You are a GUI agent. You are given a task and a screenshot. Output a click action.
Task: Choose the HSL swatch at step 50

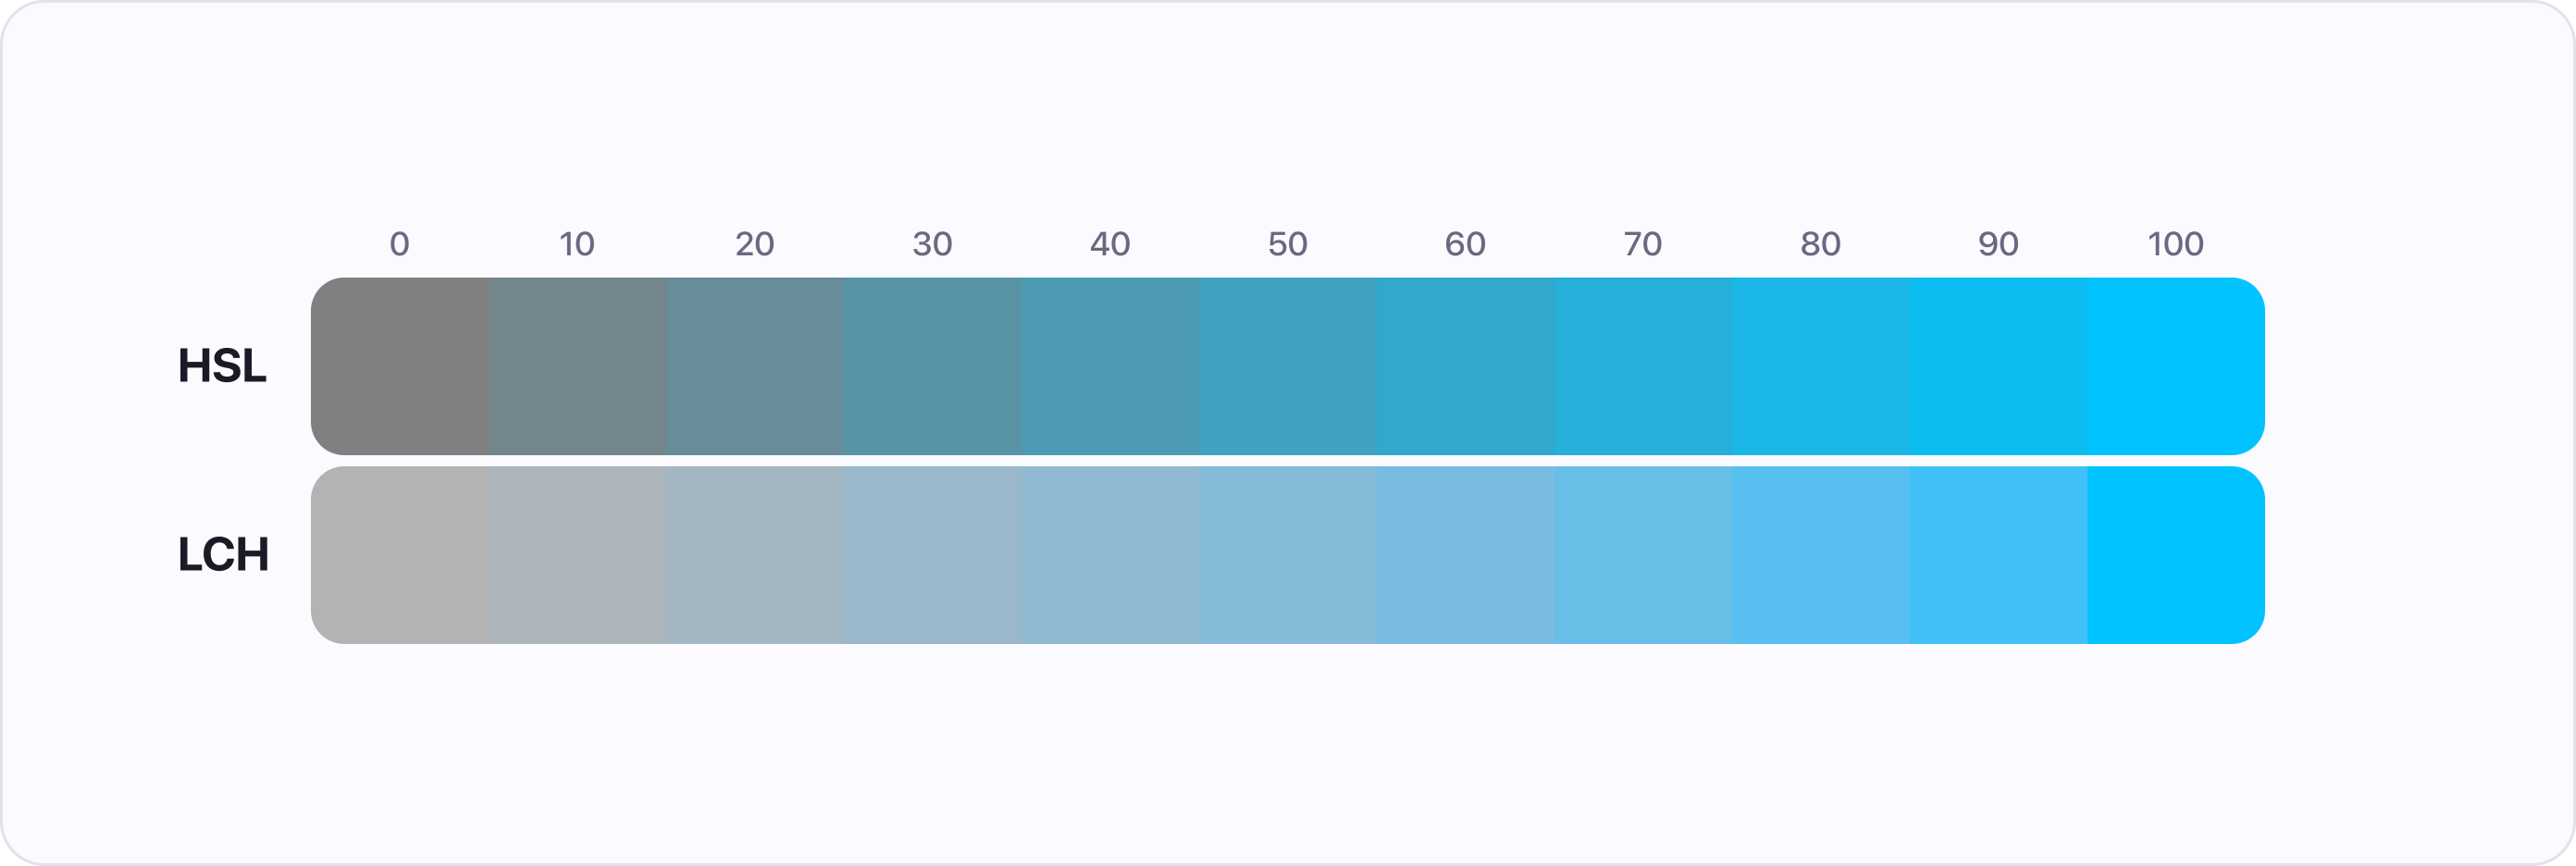[x=1287, y=366]
